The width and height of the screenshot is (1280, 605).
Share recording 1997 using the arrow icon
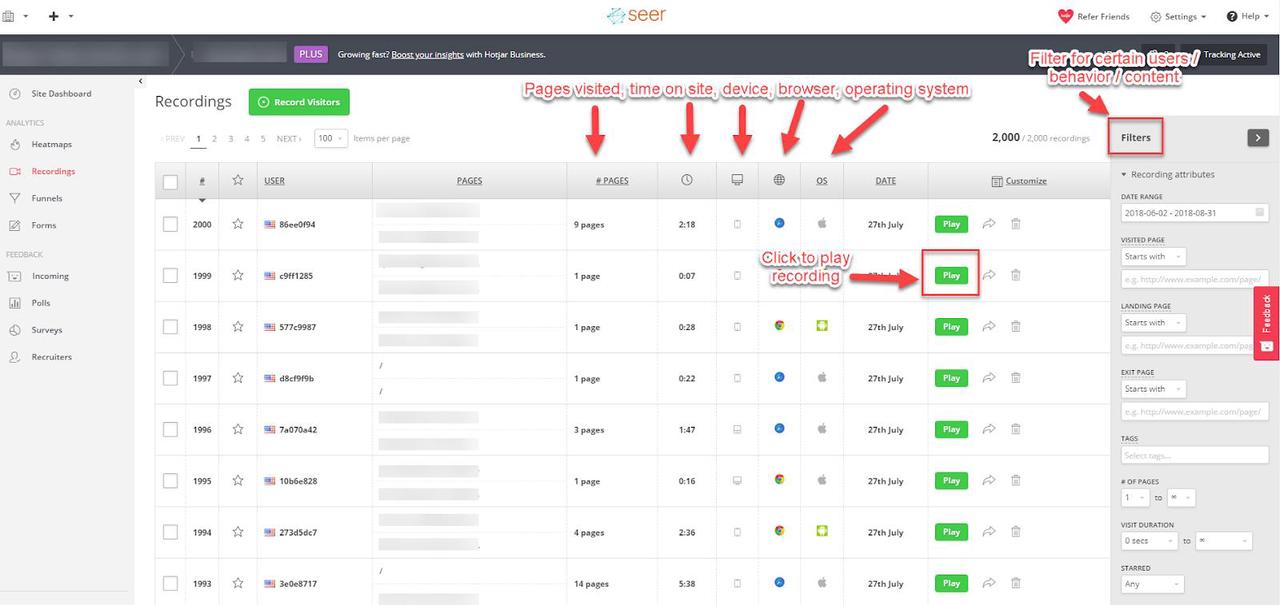(988, 378)
